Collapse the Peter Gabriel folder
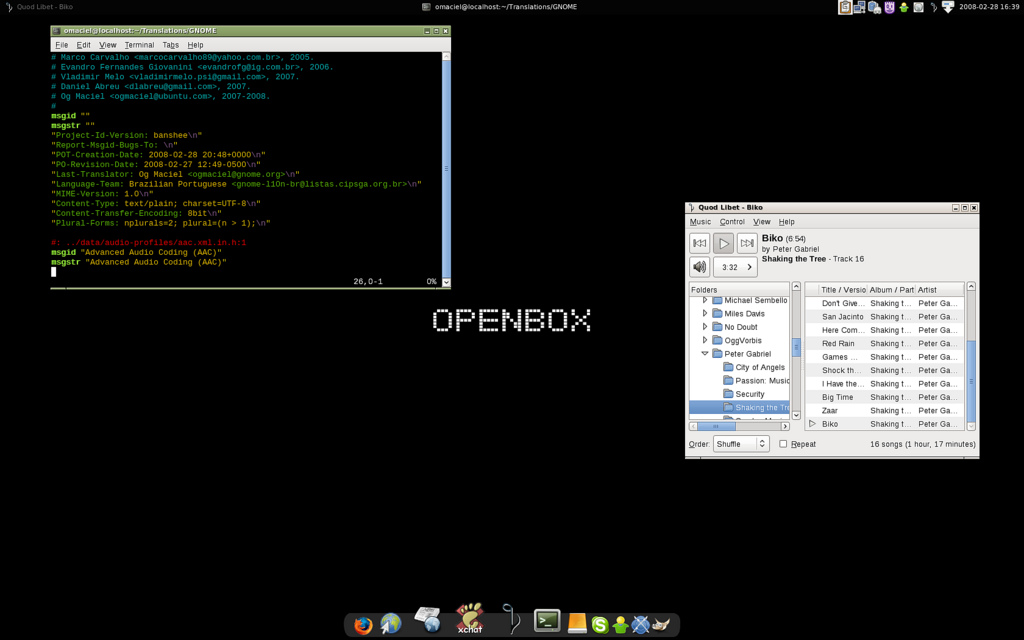The width and height of the screenshot is (1024, 640). coord(705,354)
